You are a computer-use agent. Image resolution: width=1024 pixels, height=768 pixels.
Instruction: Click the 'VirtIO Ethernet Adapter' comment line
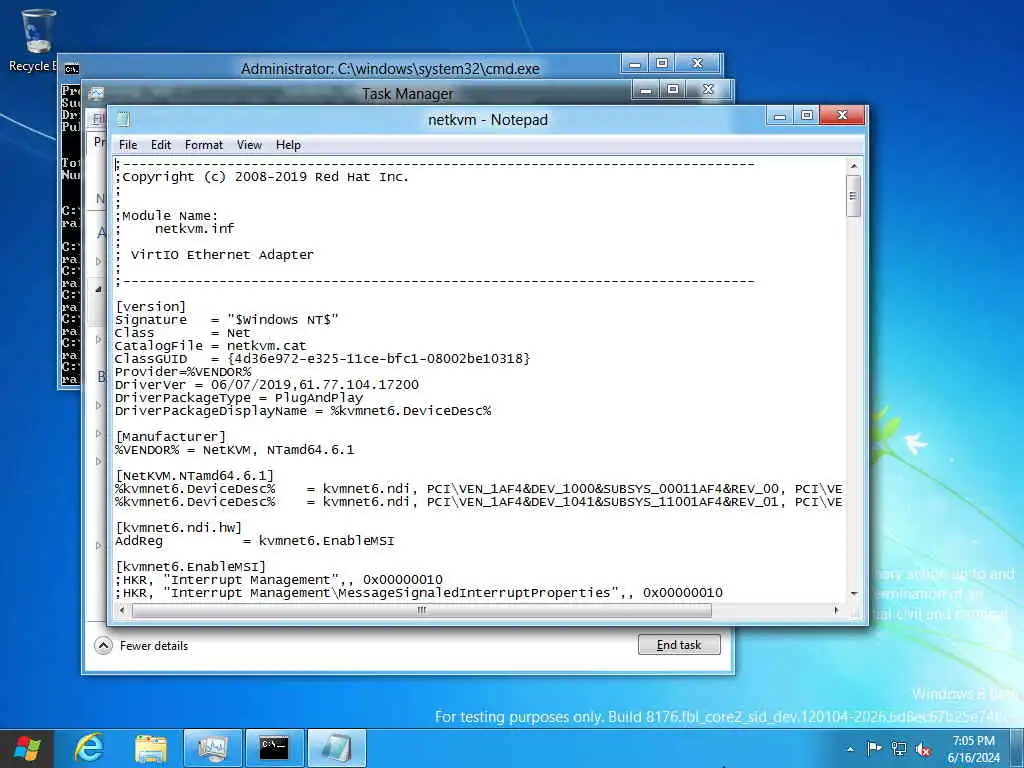coord(222,255)
